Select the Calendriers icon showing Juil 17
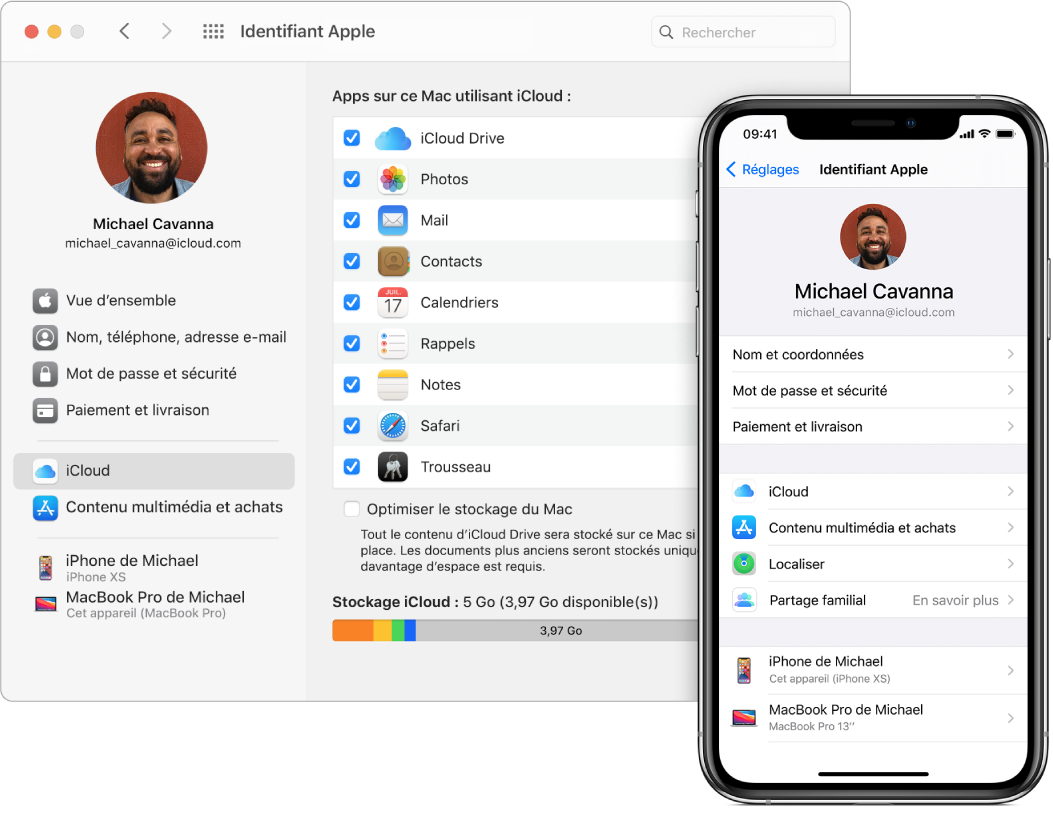Image resolution: width=1053 pixels, height=817 pixels. [392, 302]
